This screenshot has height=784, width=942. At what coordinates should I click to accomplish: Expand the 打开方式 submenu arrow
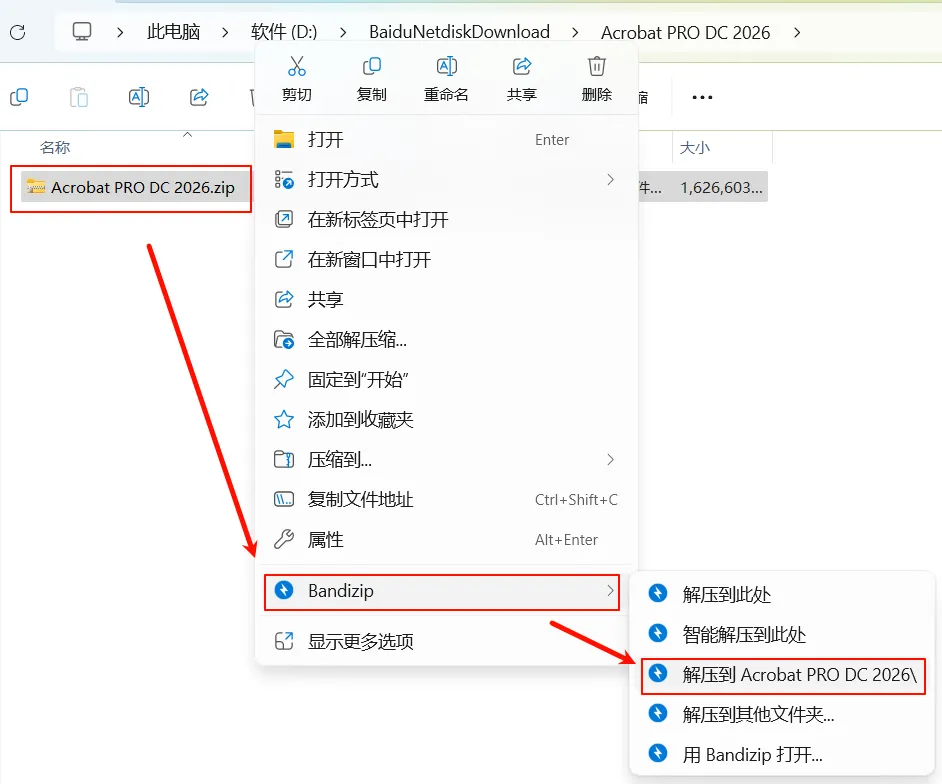click(x=610, y=180)
